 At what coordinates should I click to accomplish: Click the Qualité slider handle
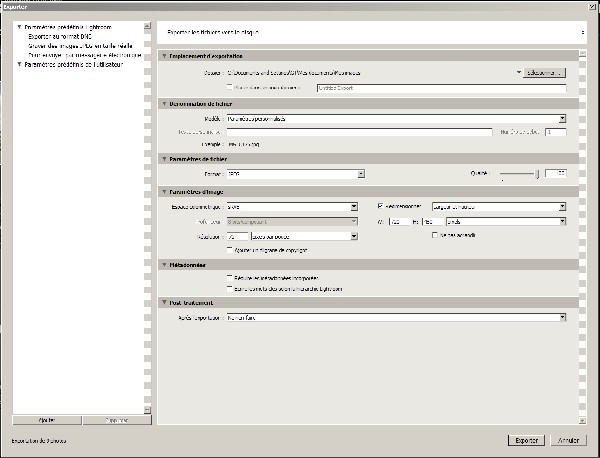click(x=537, y=174)
